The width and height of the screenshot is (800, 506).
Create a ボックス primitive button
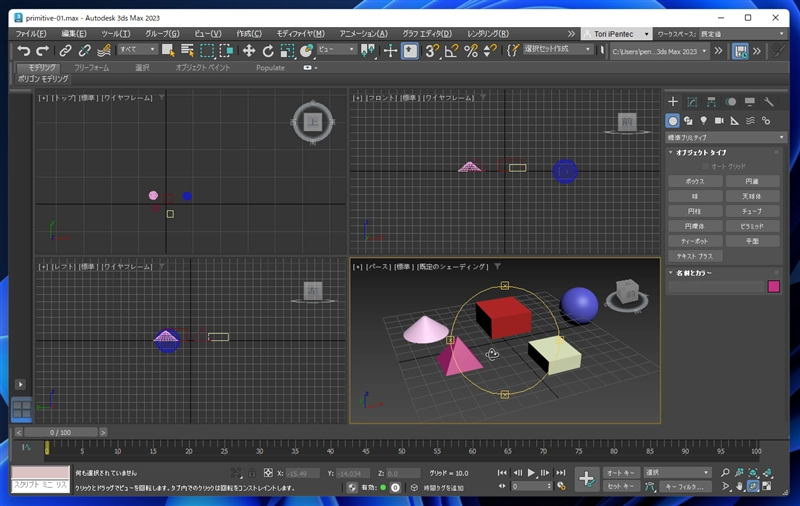pyautogui.click(x=695, y=181)
